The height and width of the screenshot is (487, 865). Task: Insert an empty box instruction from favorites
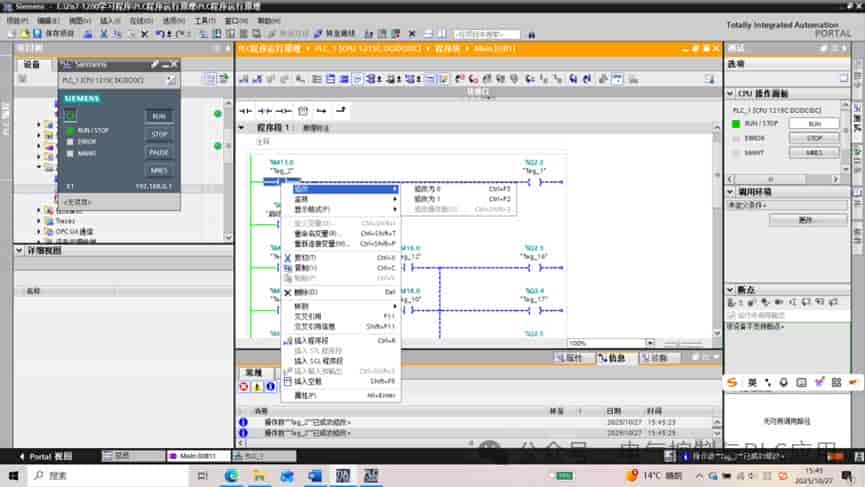click(303, 111)
